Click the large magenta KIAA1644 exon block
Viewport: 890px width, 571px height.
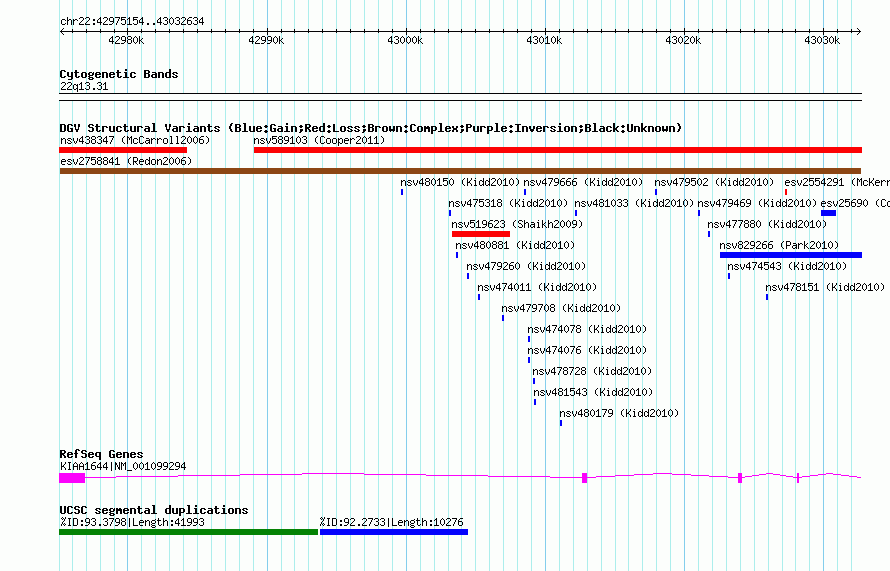tap(72, 478)
